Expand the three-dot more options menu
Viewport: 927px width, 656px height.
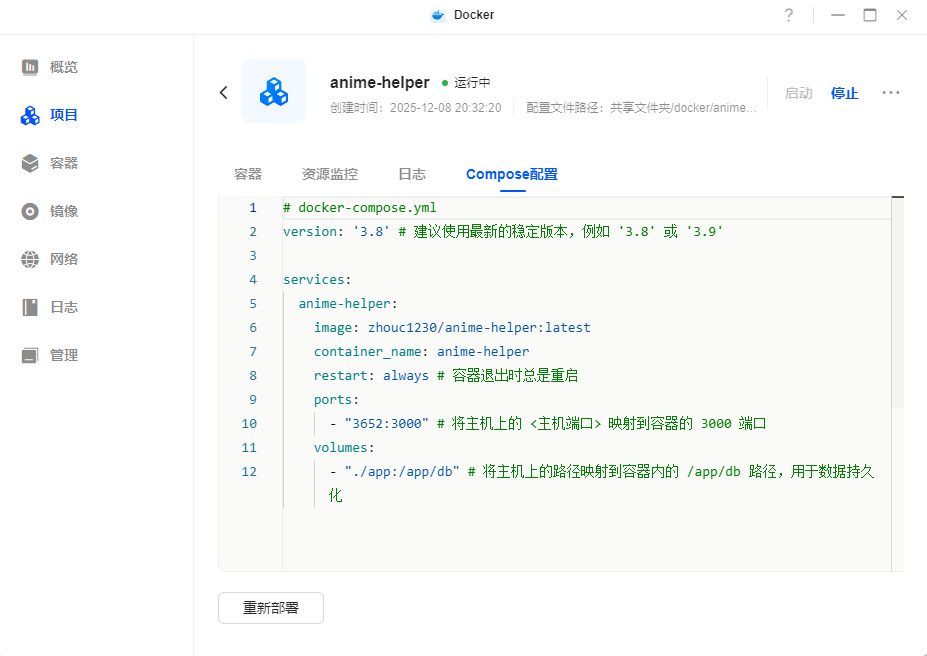pyautogui.click(x=891, y=93)
